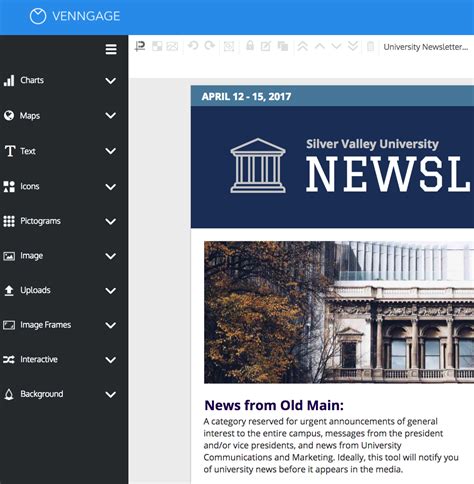Viewport: 474px width, 484px height.
Task: Expand the Maps chevron
Action: [x=111, y=115]
